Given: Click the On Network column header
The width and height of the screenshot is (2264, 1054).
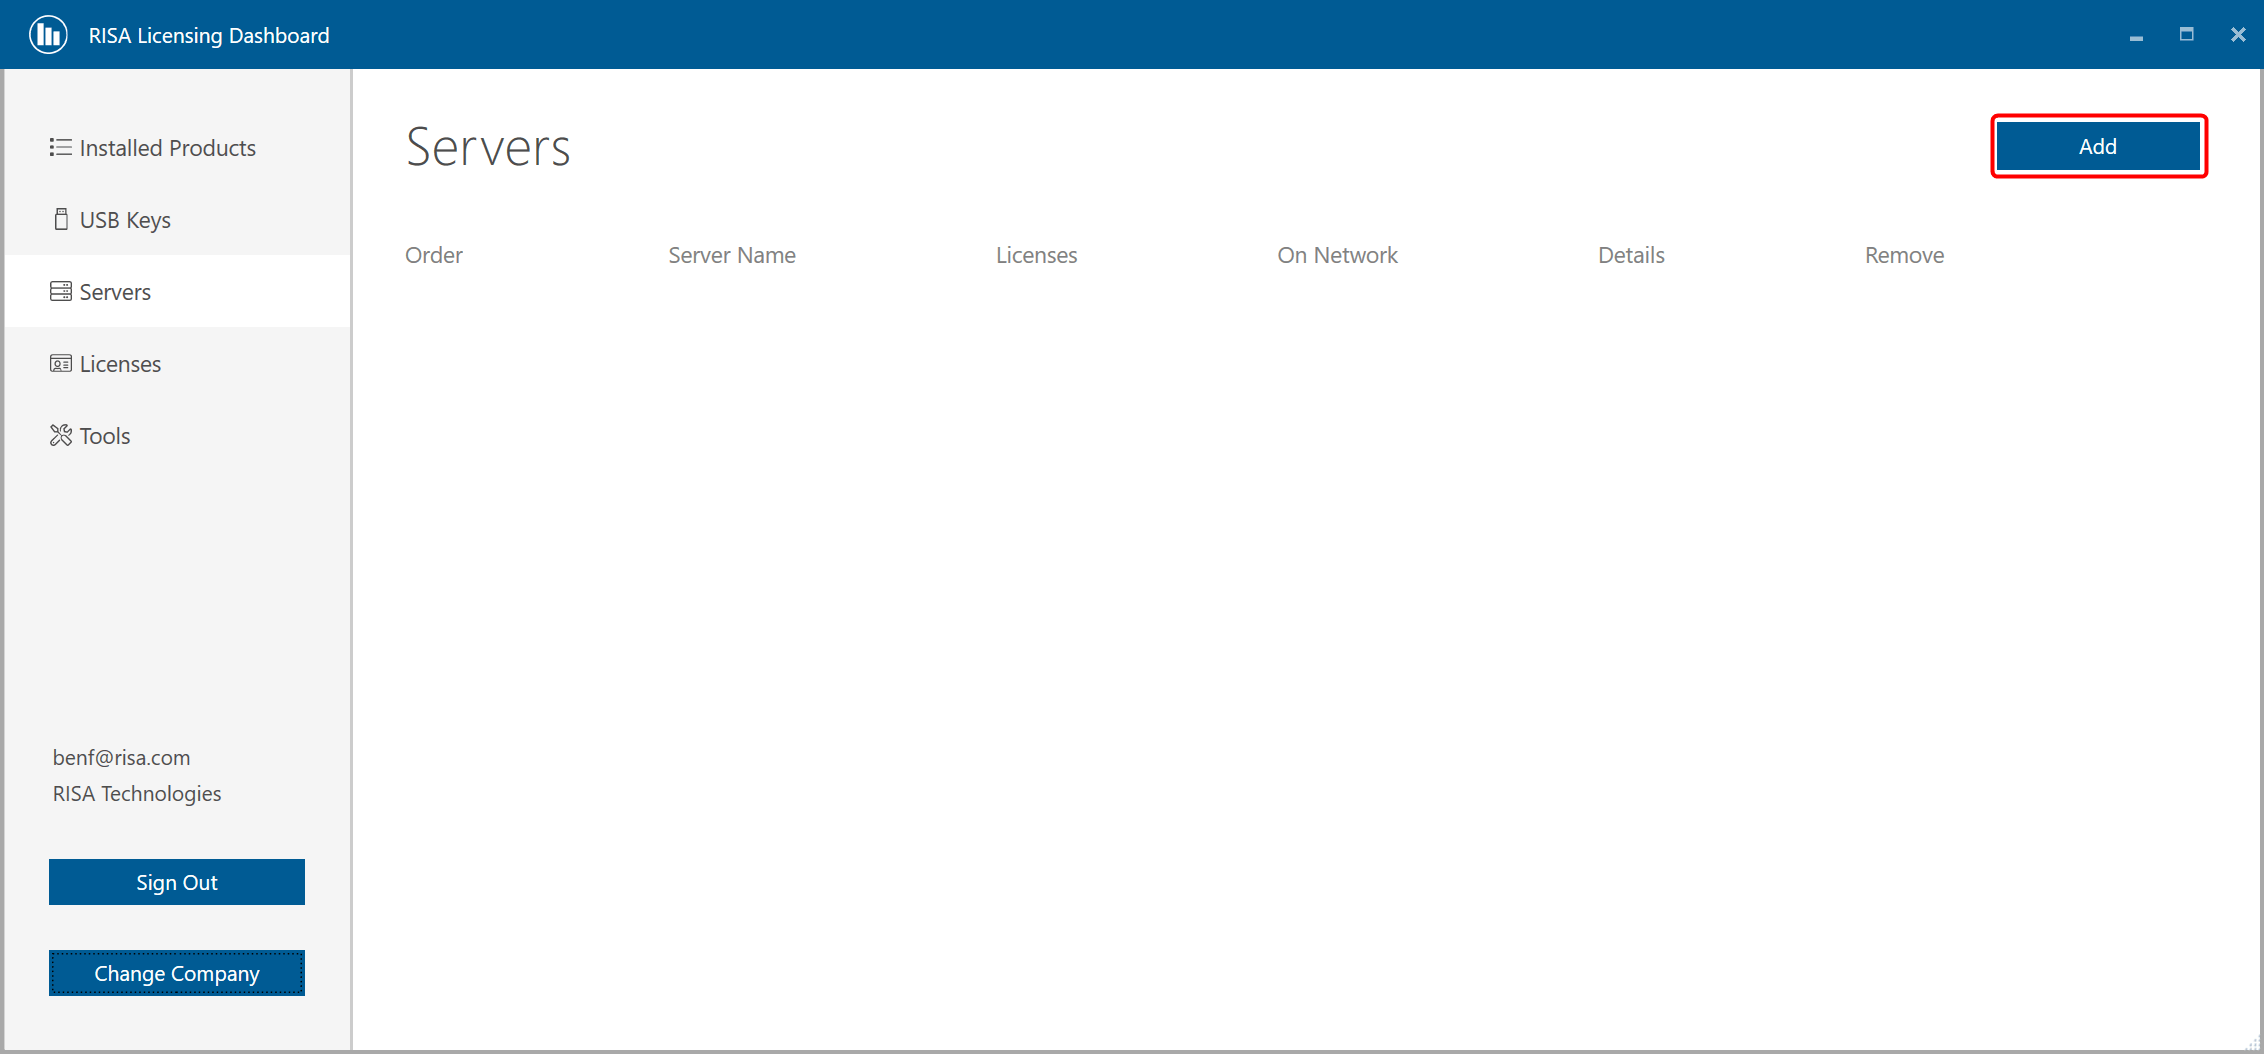Looking at the screenshot, I should (1337, 255).
